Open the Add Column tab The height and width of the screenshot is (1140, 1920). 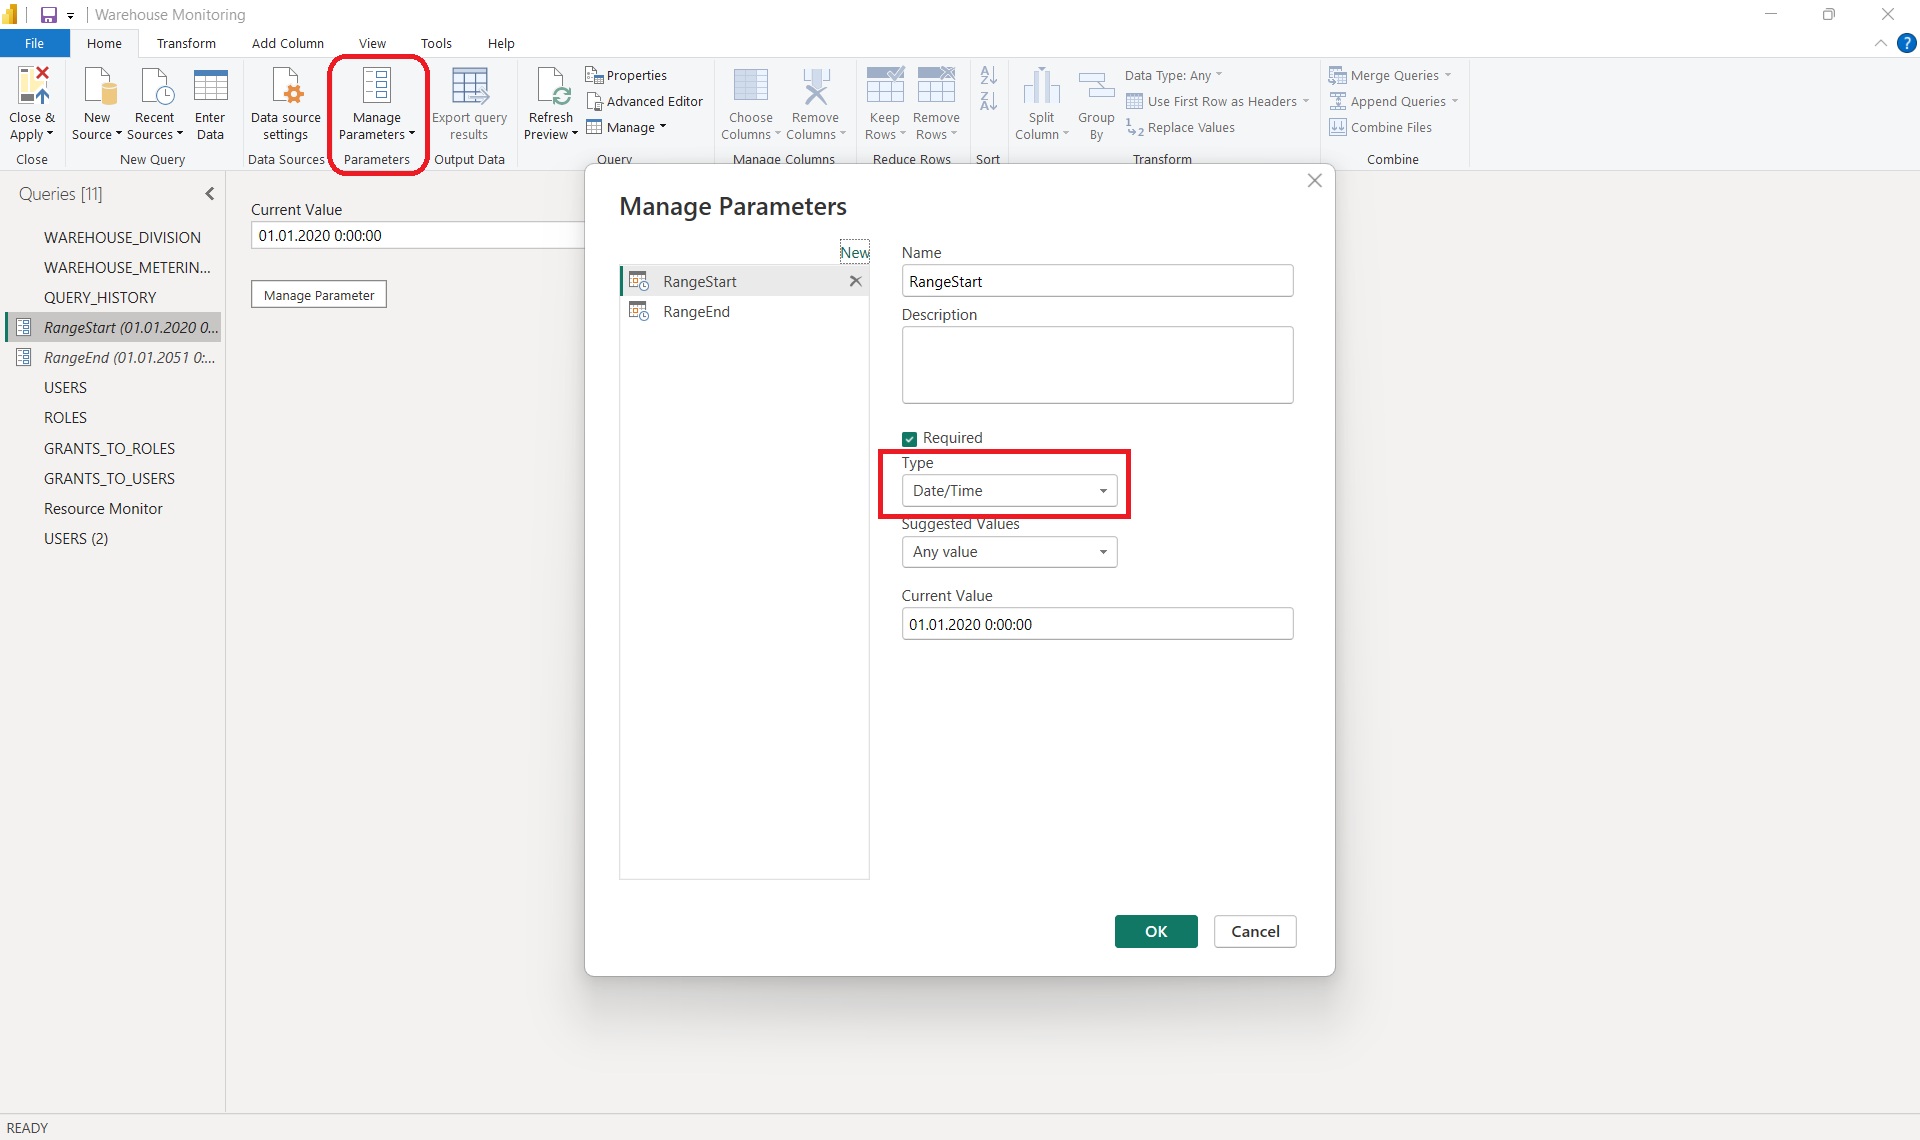pos(287,43)
